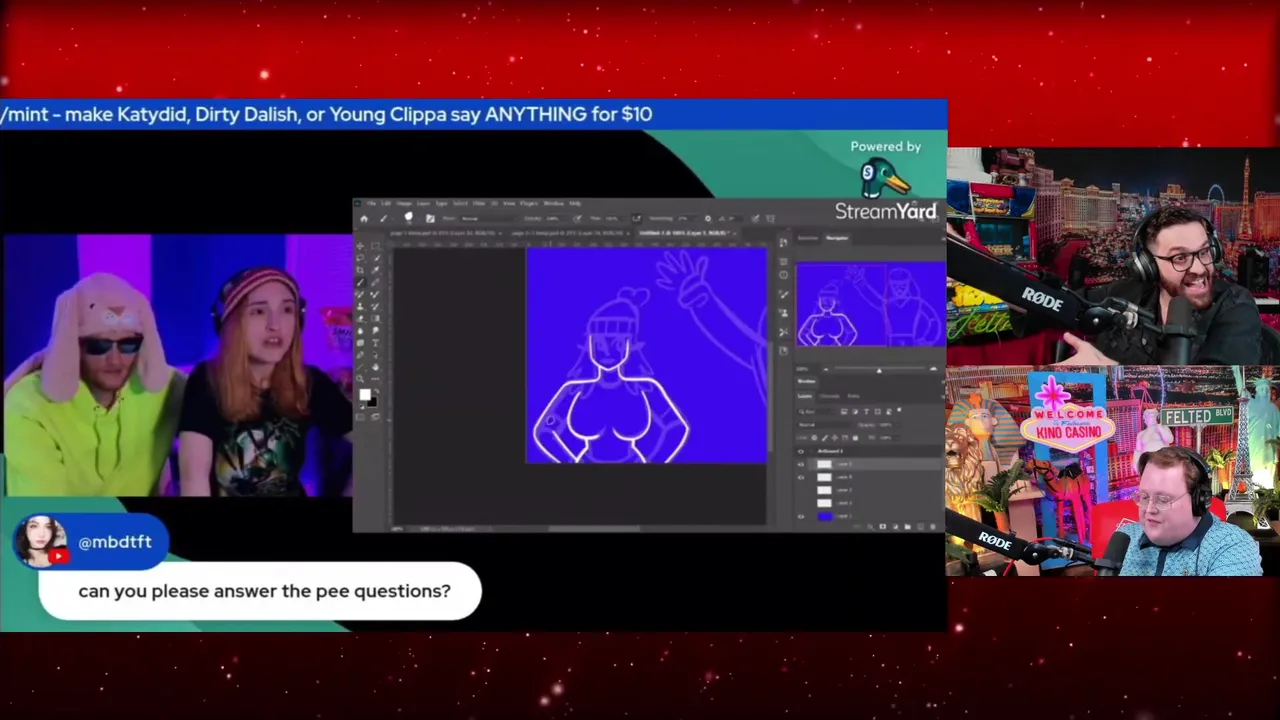Image resolution: width=1280 pixels, height=720 pixels.
Task: Click the lock image pixels brush icon
Action: [x=824, y=438]
